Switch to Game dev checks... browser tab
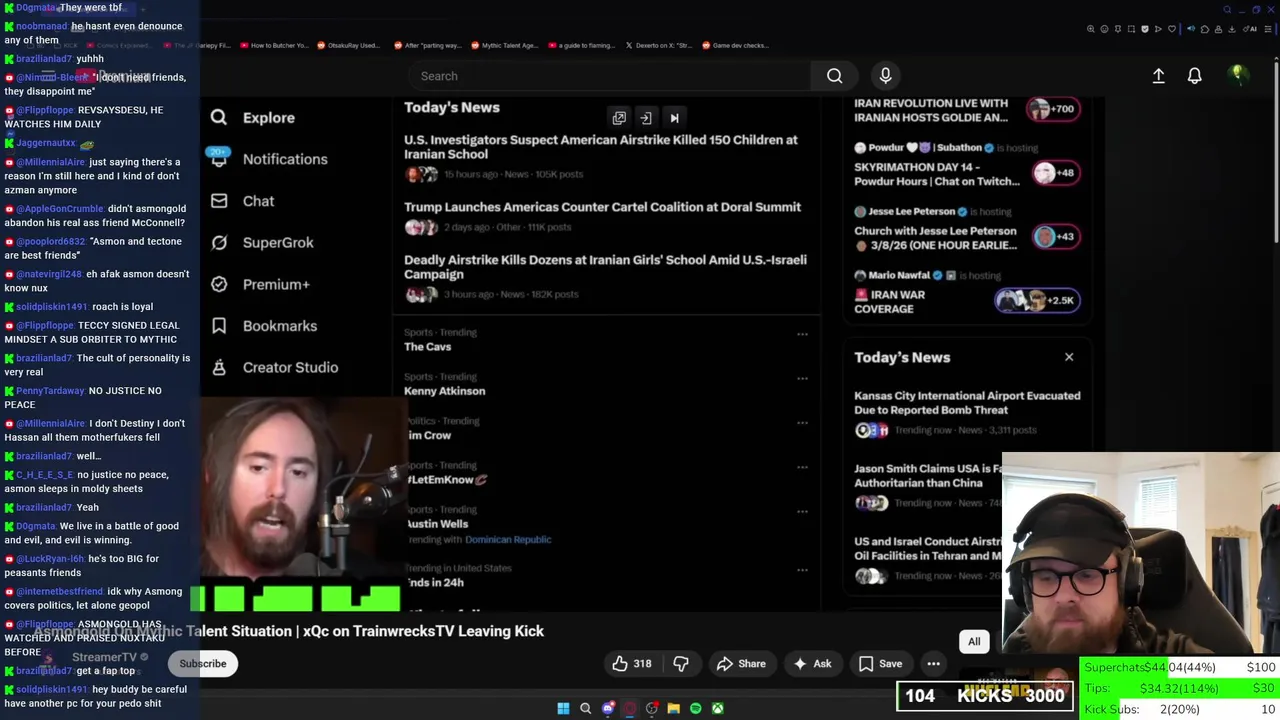The width and height of the screenshot is (1280, 720). [735, 45]
